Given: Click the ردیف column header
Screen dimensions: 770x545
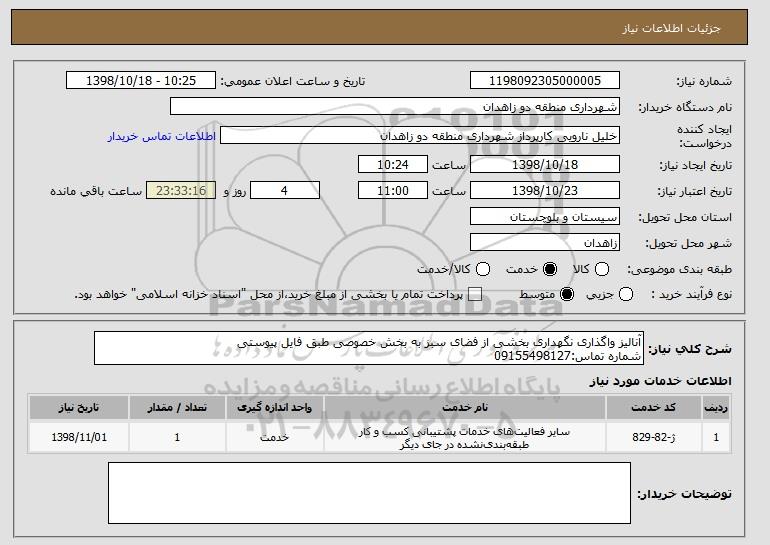Looking at the screenshot, I should click(x=716, y=408).
